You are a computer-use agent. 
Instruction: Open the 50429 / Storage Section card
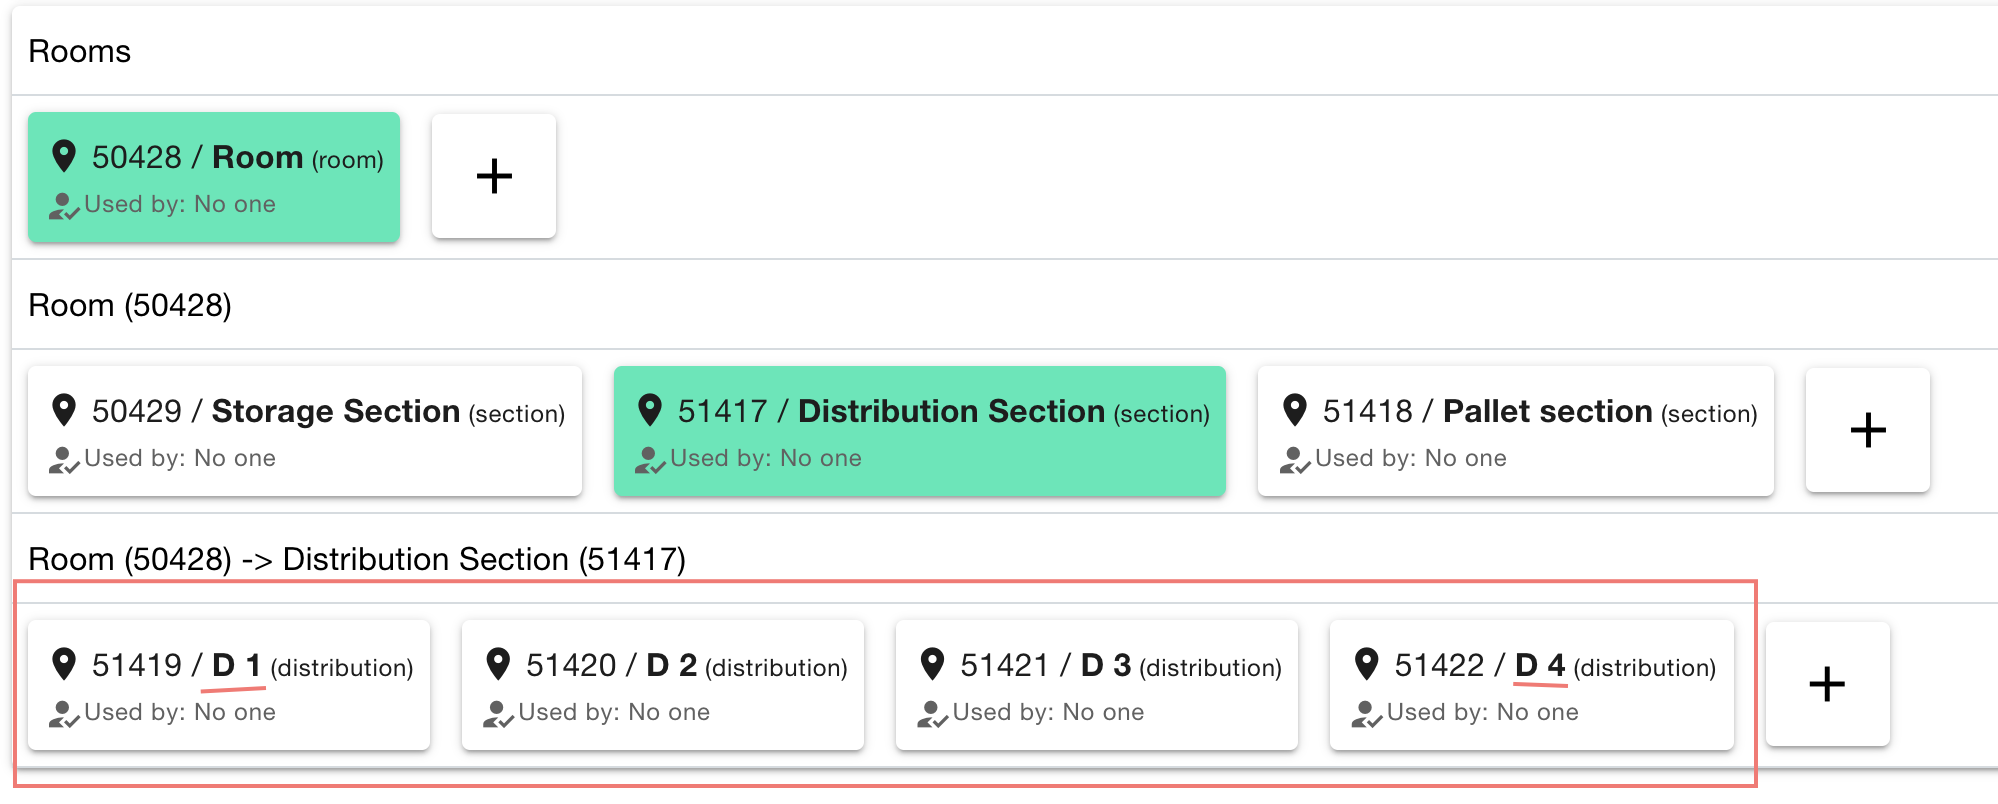pyautogui.click(x=305, y=431)
